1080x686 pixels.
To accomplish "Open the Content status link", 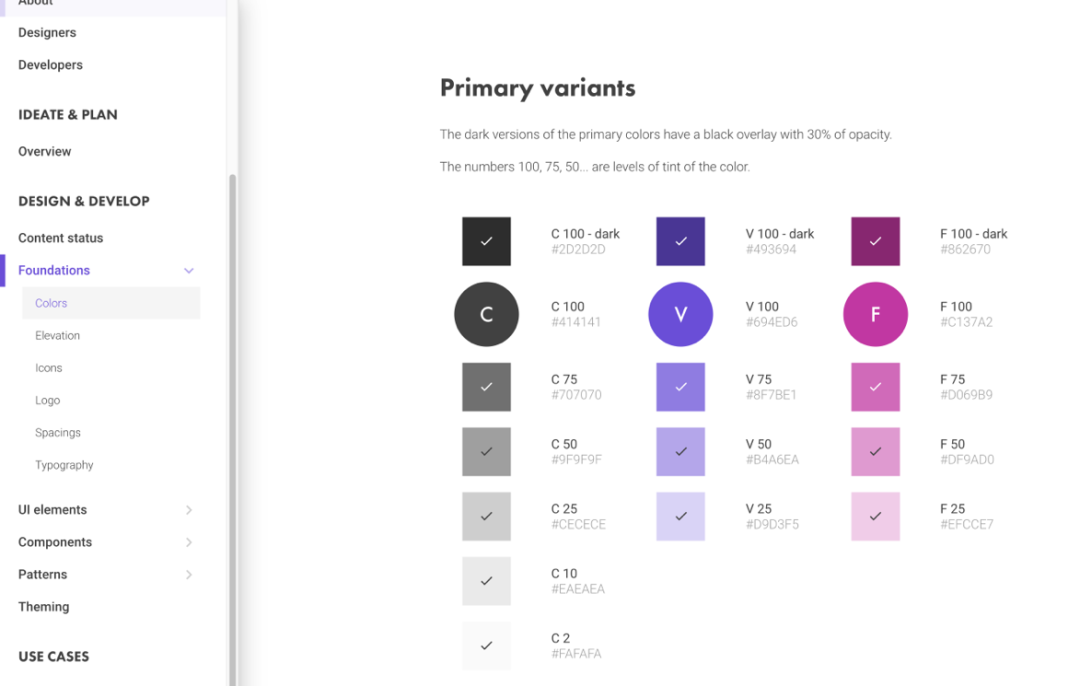I will [60, 238].
